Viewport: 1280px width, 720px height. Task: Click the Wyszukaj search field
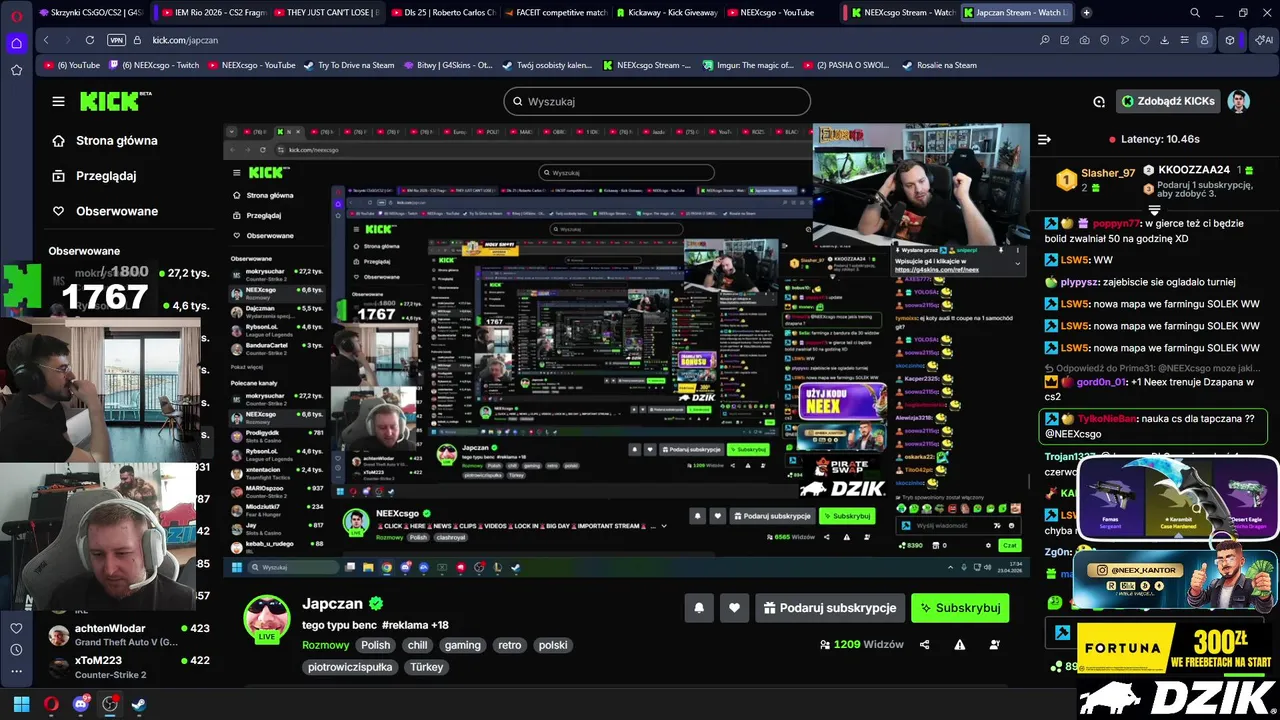(657, 101)
